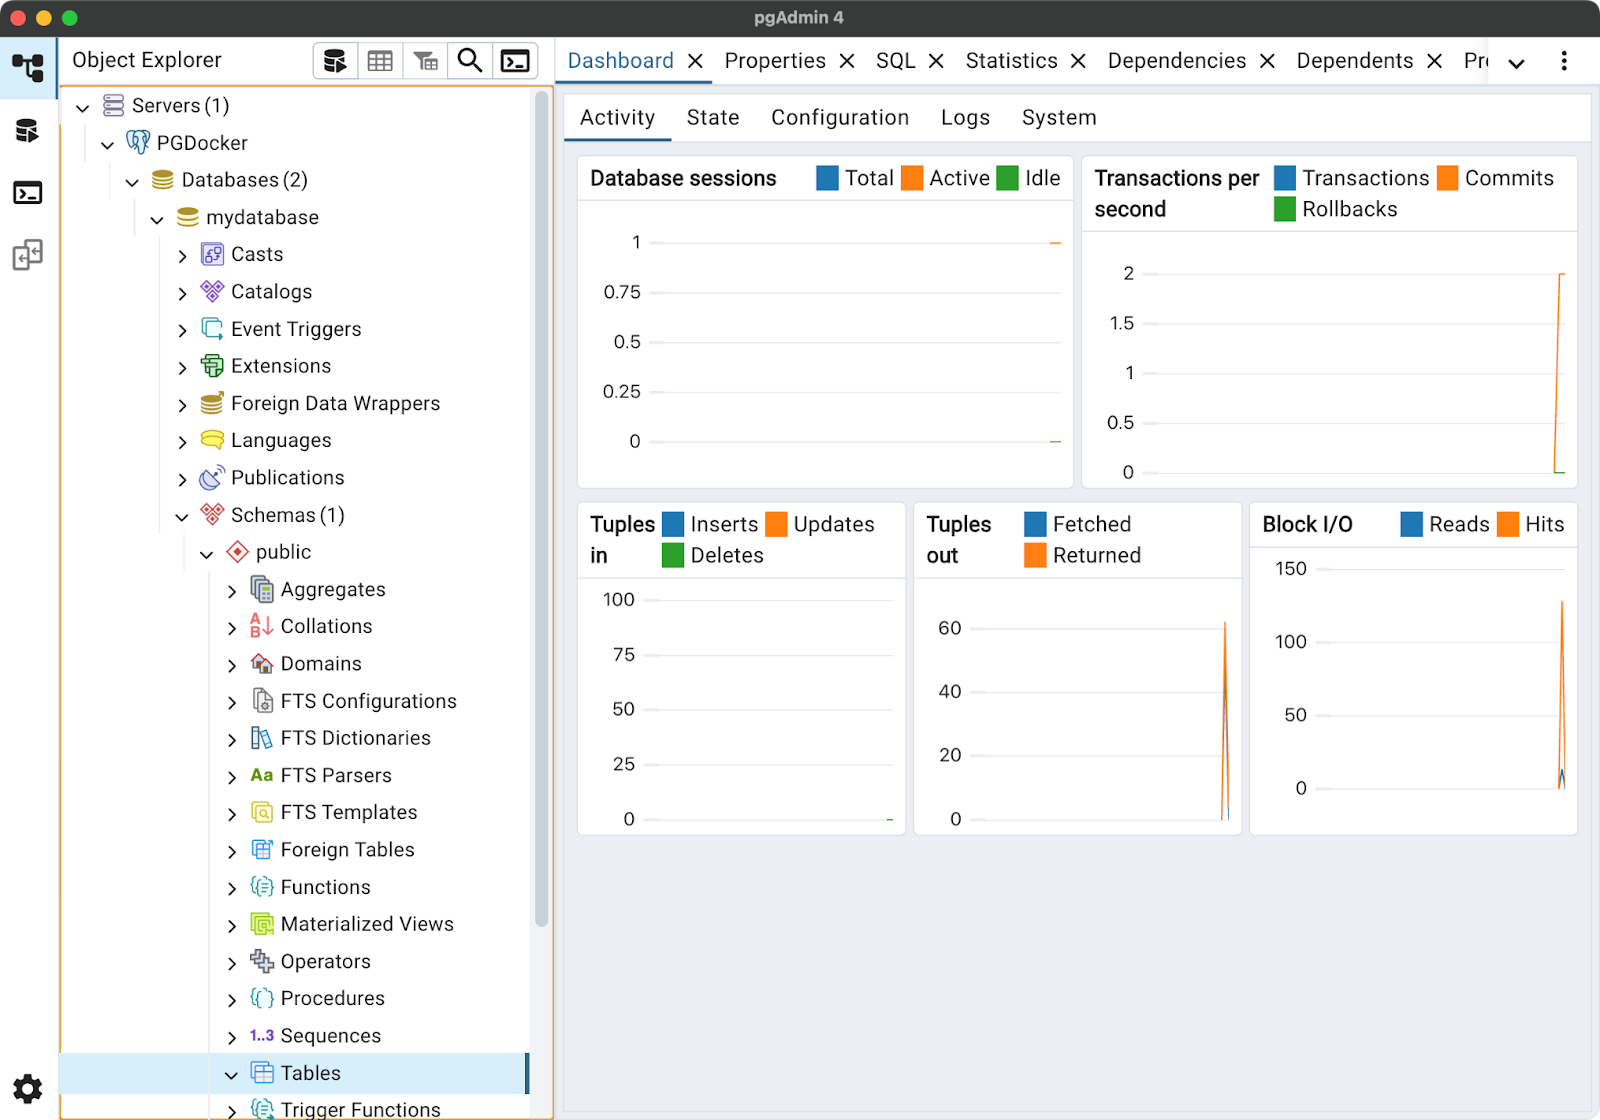
Task: Select the Foreign Tables tree item
Action: coord(347,850)
